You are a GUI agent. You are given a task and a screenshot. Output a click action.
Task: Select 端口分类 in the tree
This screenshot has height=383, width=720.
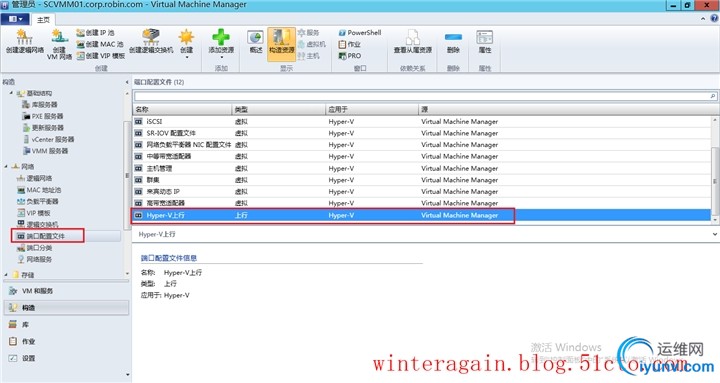pyautogui.click(x=34, y=248)
